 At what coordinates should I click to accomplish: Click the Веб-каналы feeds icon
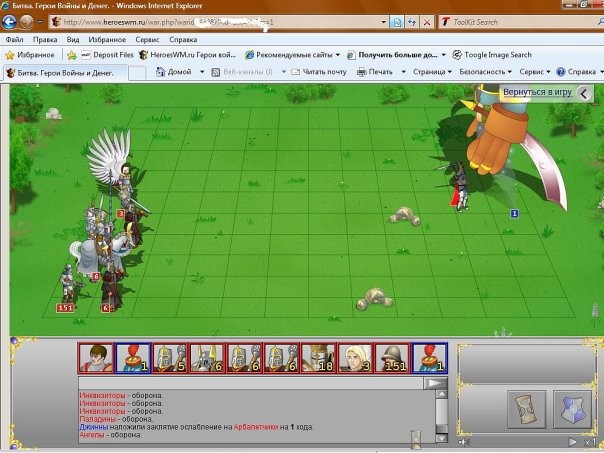point(216,72)
